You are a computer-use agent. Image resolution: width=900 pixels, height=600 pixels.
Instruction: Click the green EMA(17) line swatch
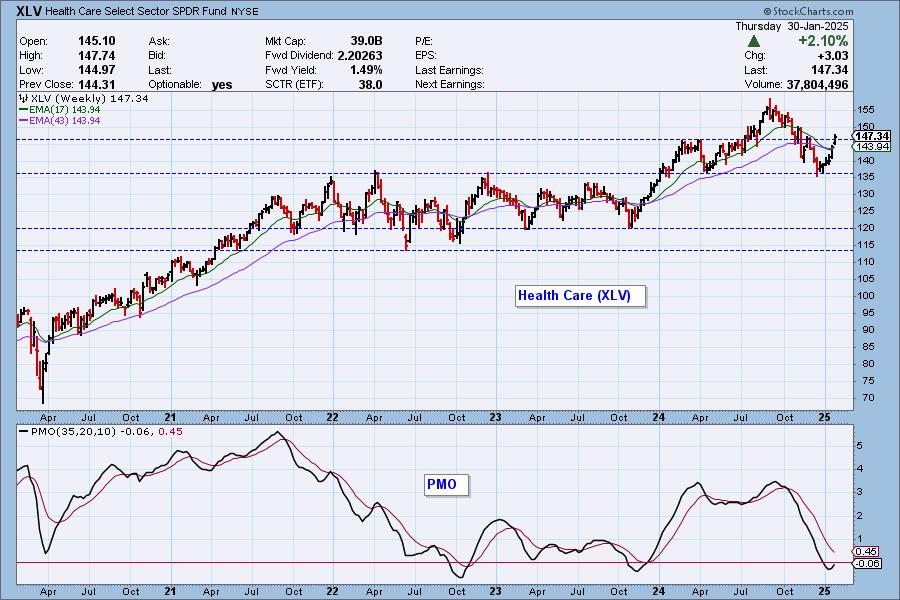(x=24, y=110)
